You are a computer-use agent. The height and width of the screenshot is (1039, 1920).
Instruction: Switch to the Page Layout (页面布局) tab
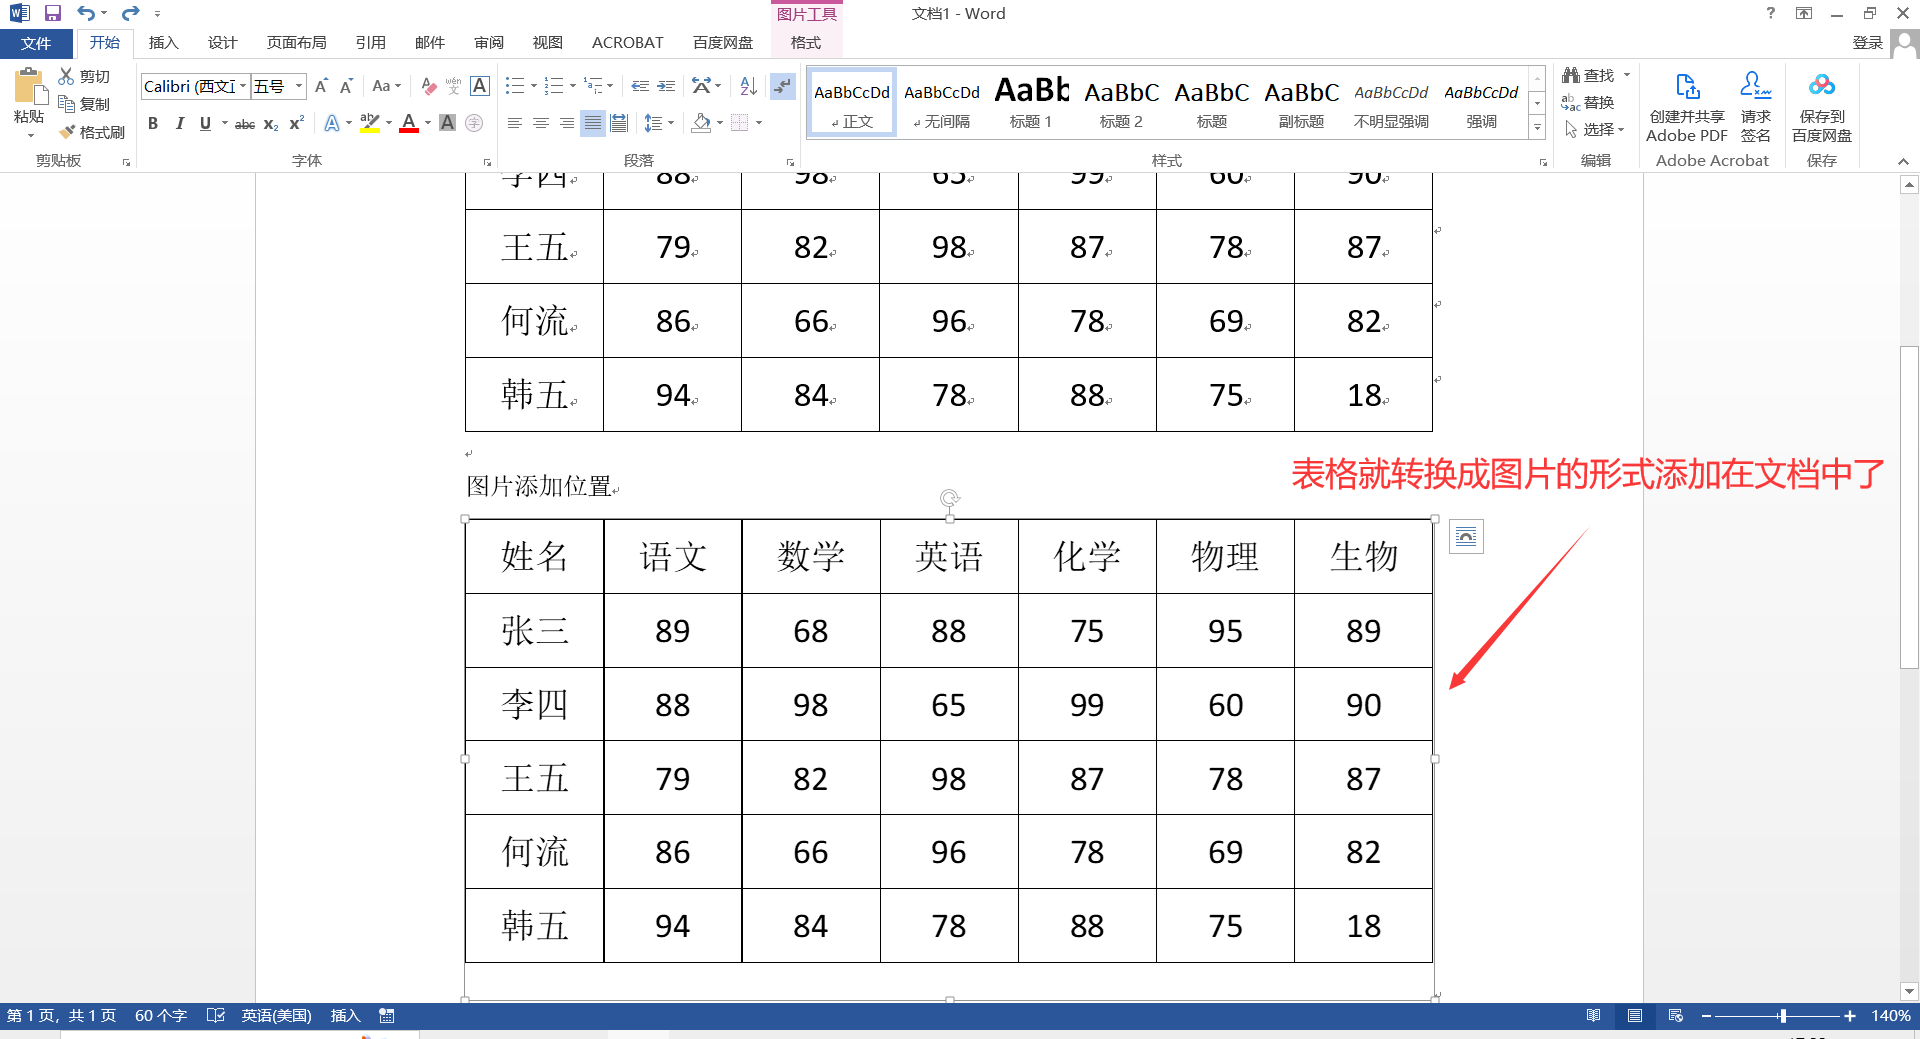296,43
